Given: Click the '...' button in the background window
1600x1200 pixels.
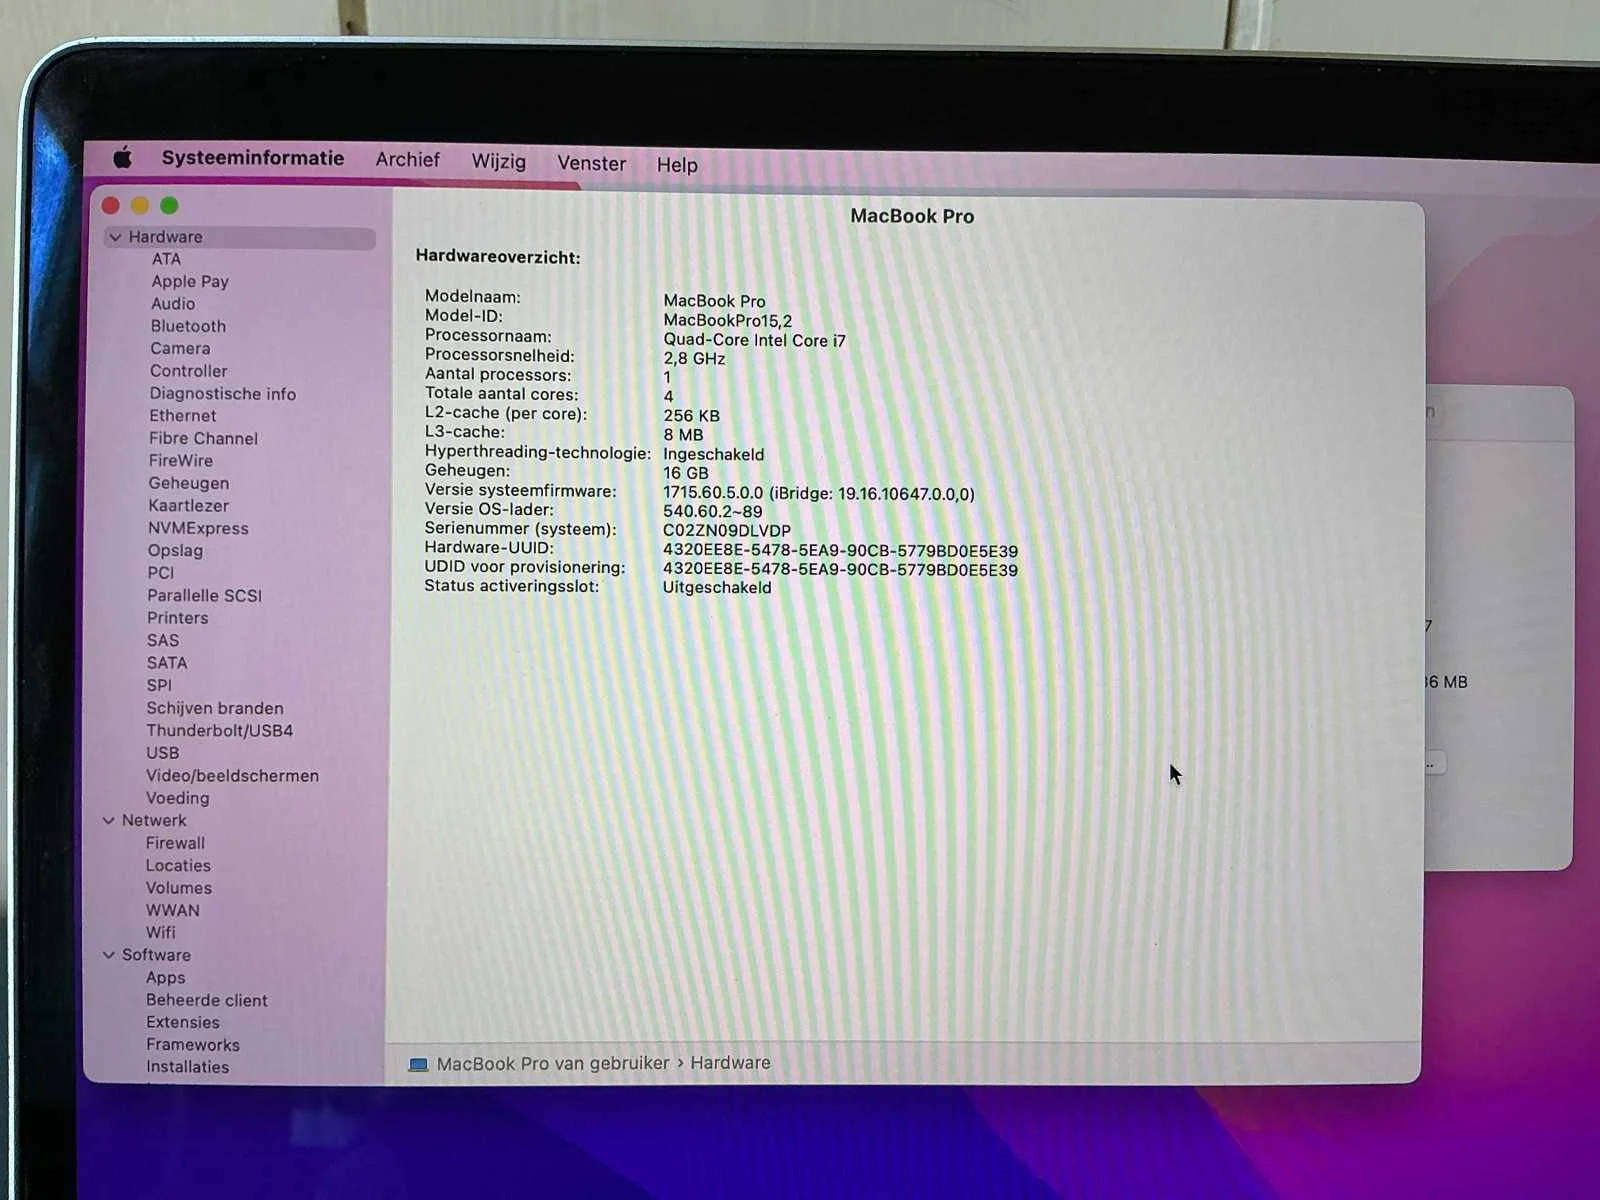Looking at the screenshot, I should [x=1433, y=764].
